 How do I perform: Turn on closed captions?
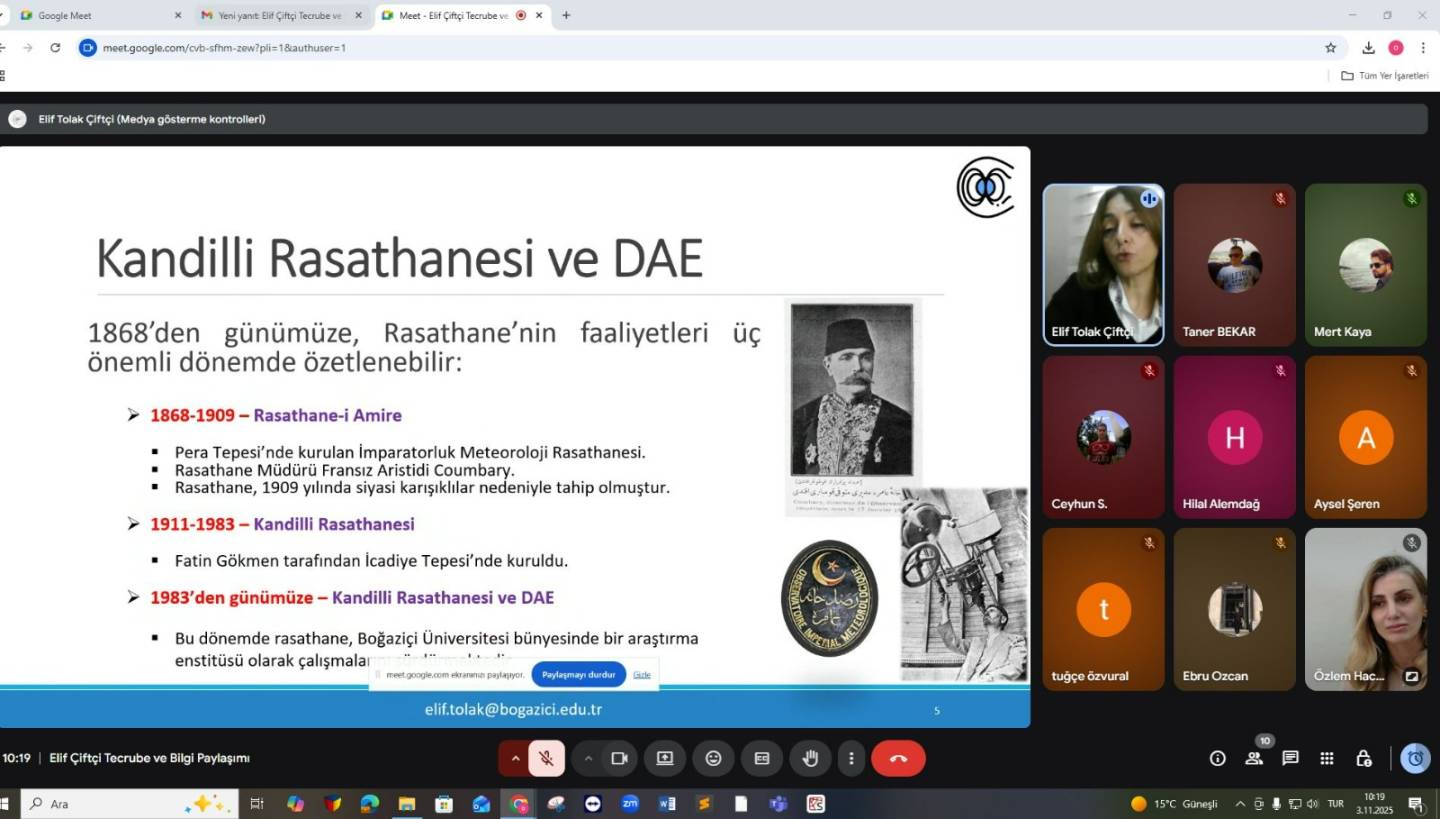point(762,758)
